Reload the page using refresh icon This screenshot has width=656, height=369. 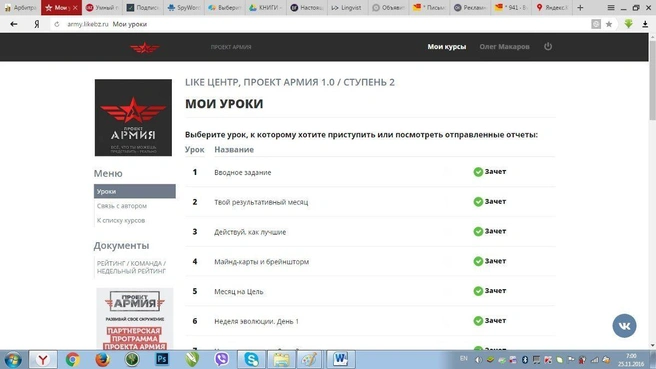pyautogui.click(x=57, y=24)
